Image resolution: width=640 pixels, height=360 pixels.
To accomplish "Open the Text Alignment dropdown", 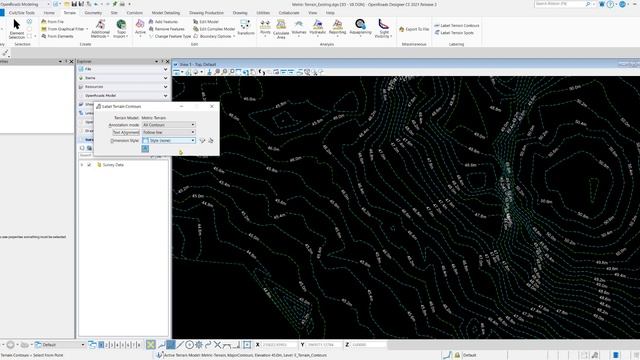I will coord(169,132).
